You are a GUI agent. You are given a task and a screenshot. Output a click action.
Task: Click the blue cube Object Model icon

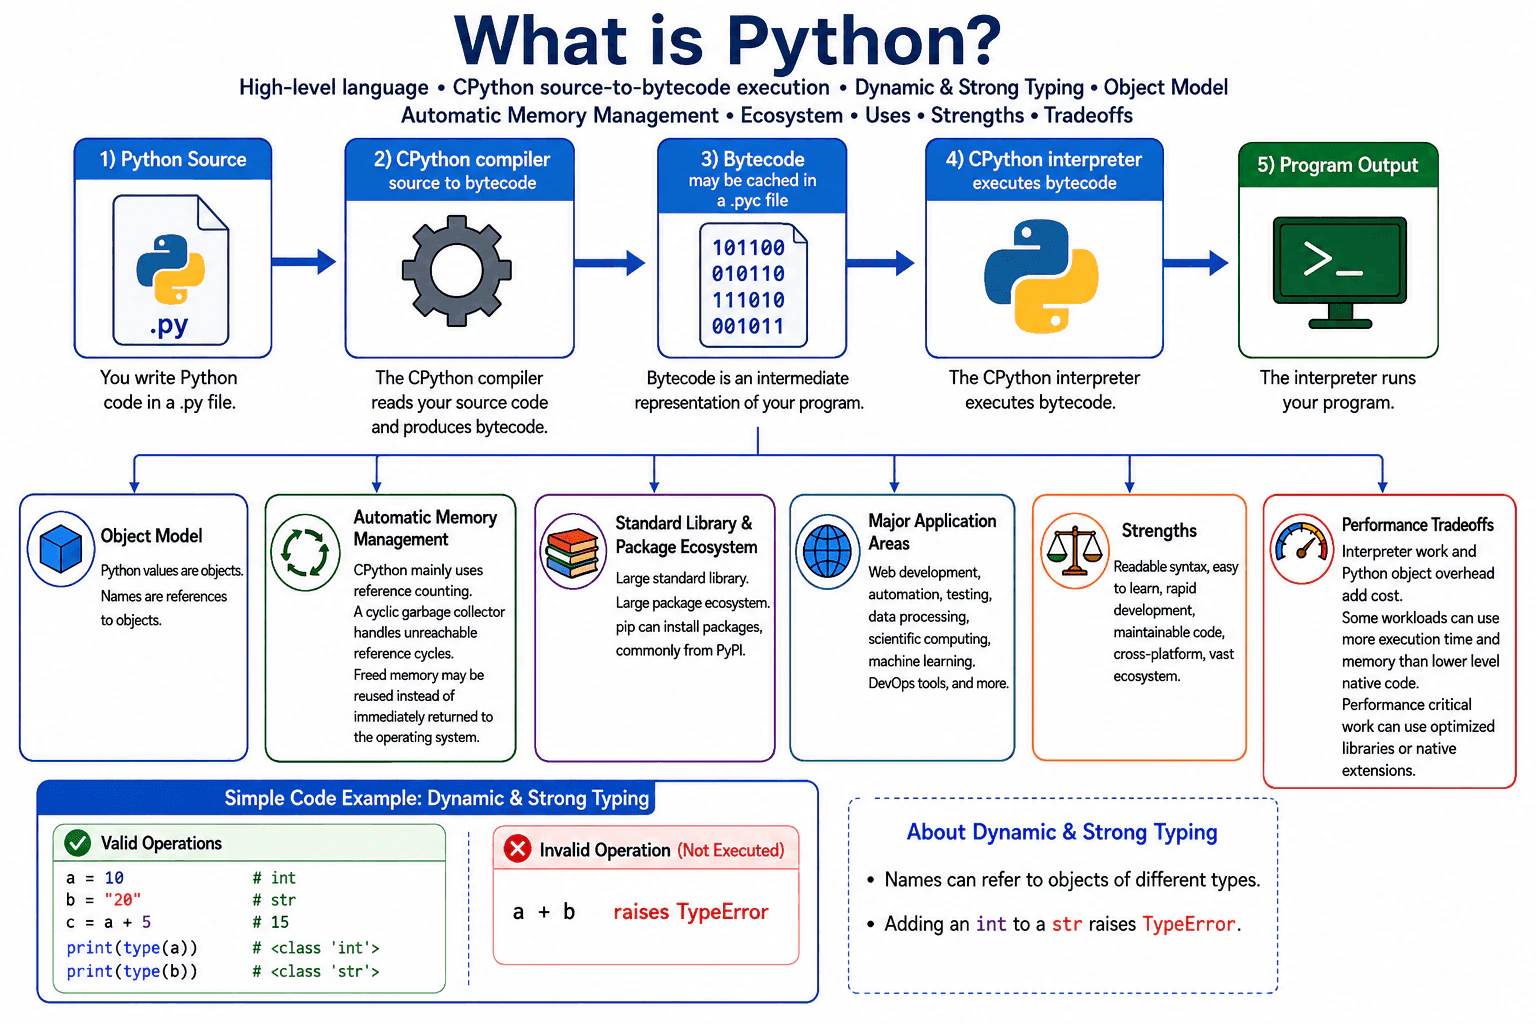pos(61,550)
